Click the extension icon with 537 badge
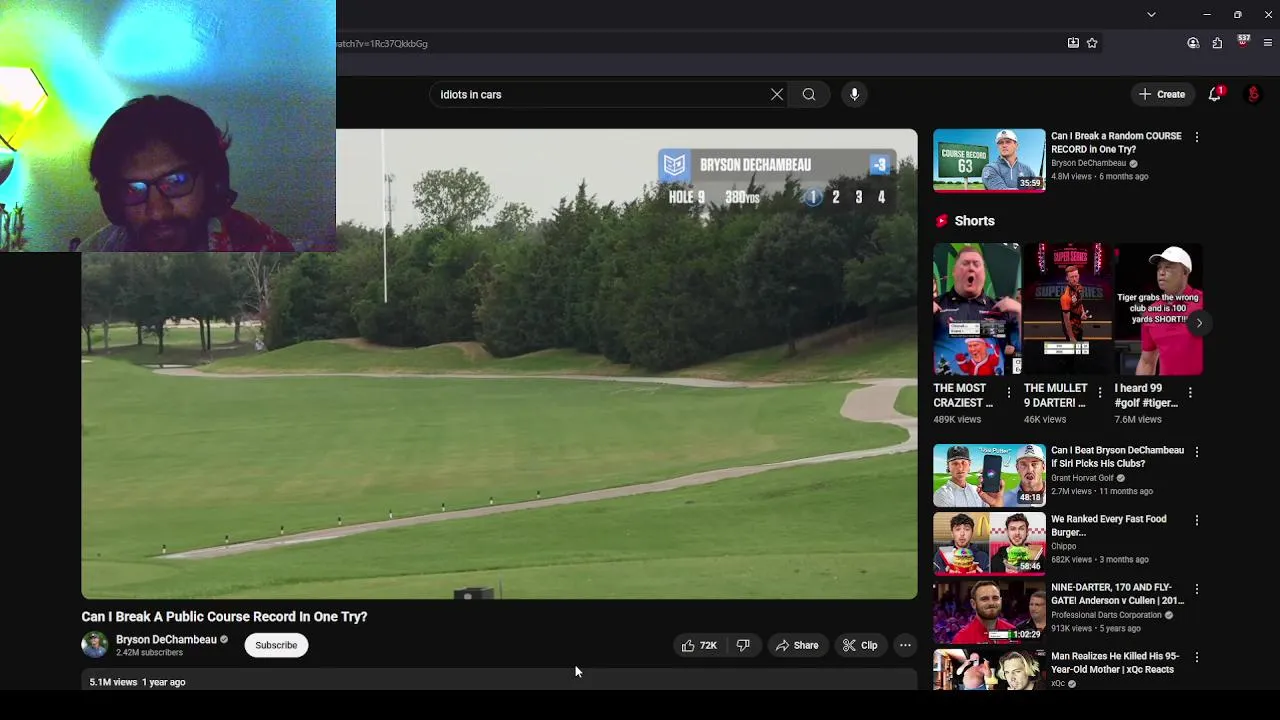 coord(1243,42)
